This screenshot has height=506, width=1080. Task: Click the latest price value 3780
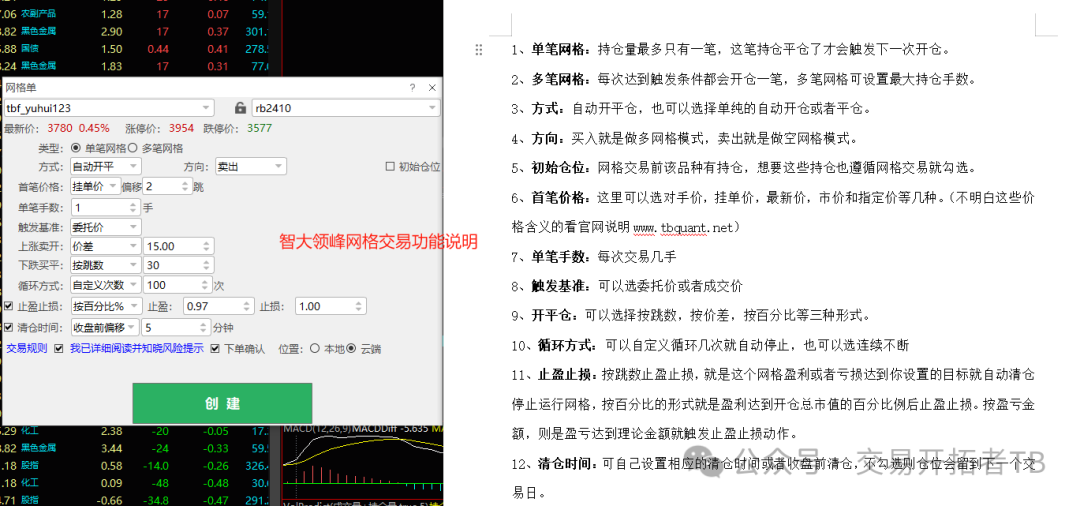pyautogui.click(x=59, y=129)
